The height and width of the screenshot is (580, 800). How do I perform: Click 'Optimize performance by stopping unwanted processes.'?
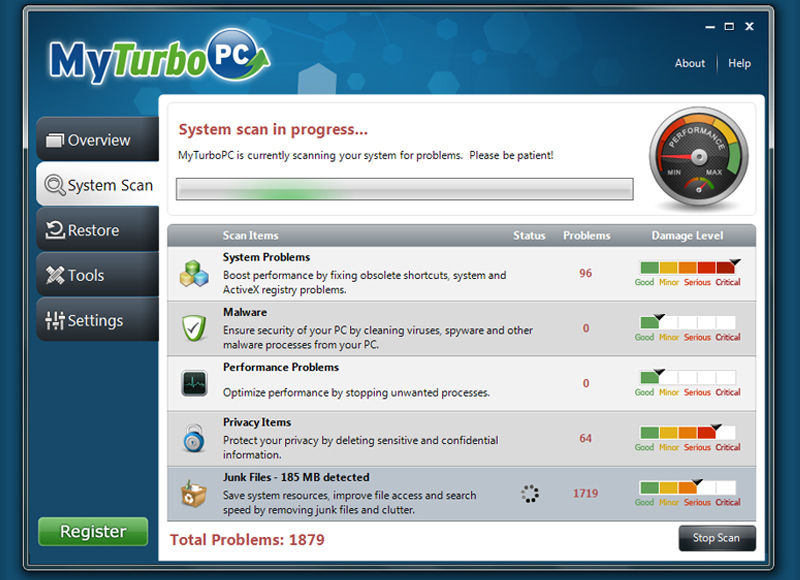[x=356, y=392]
